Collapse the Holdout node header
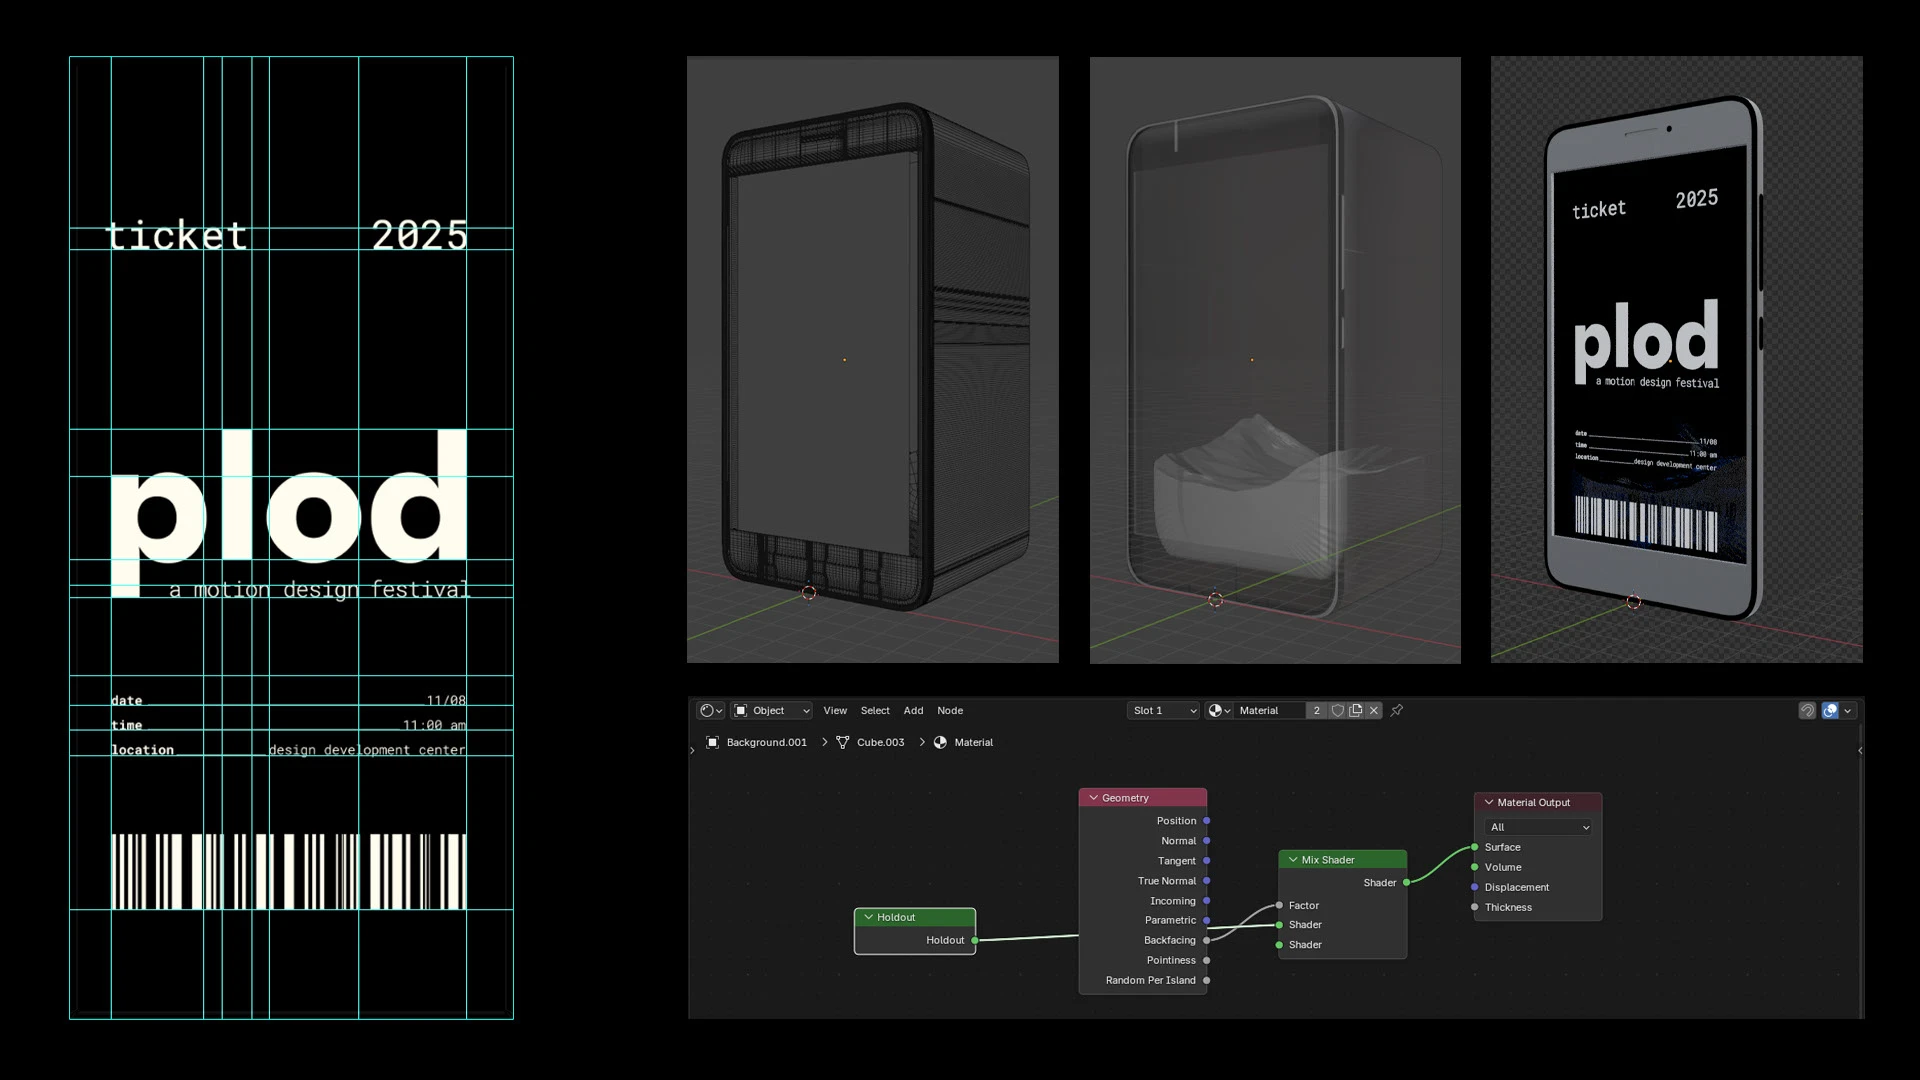 pos(869,917)
